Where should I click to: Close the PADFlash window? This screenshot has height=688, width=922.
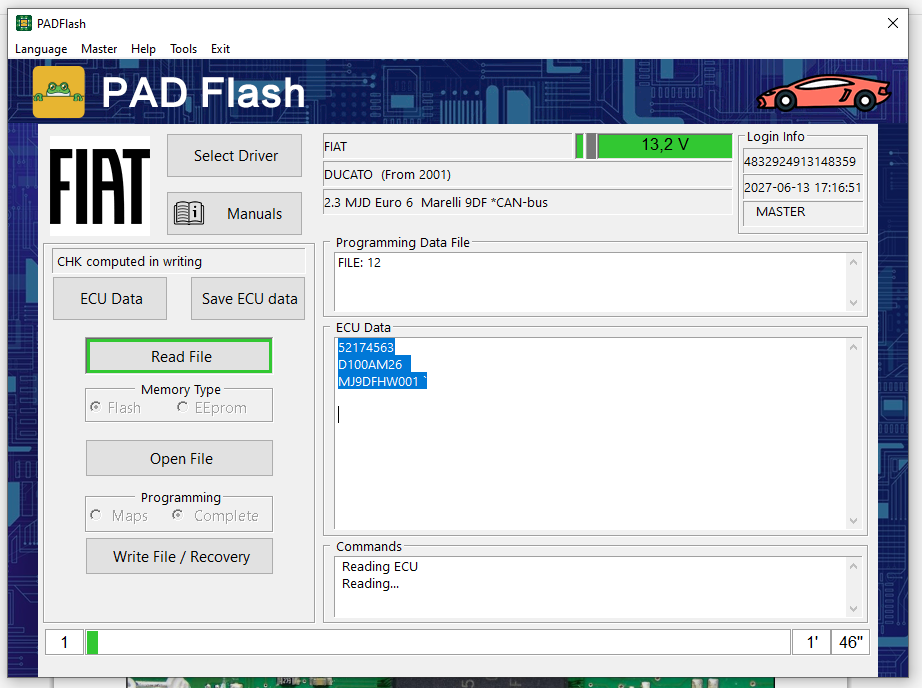(x=893, y=23)
